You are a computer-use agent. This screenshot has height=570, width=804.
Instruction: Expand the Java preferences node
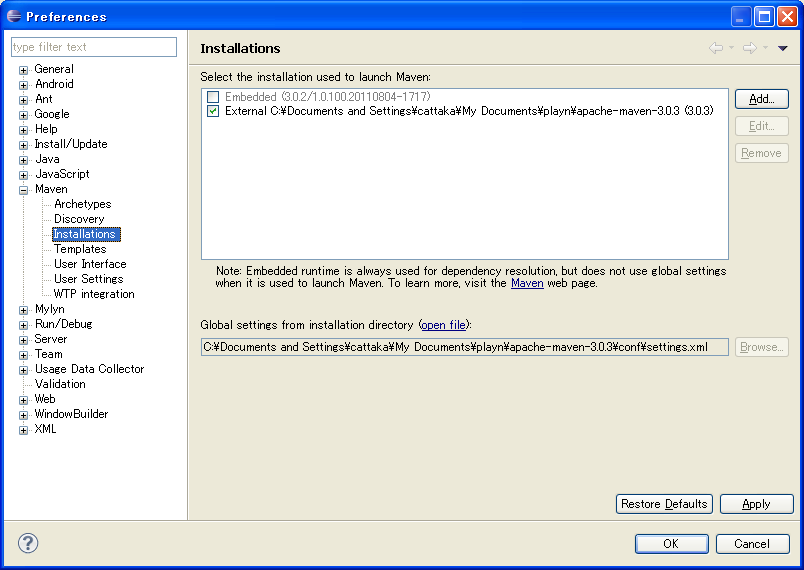[23, 160]
